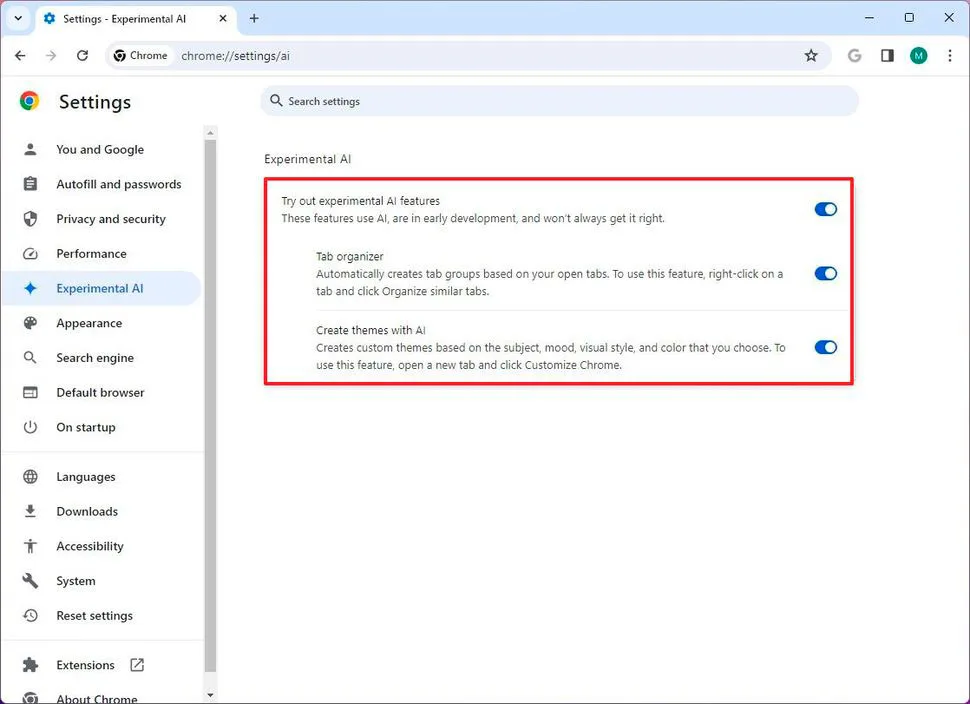The height and width of the screenshot is (704, 970).
Task: Open a new tab with plus button
Action: pos(254,19)
